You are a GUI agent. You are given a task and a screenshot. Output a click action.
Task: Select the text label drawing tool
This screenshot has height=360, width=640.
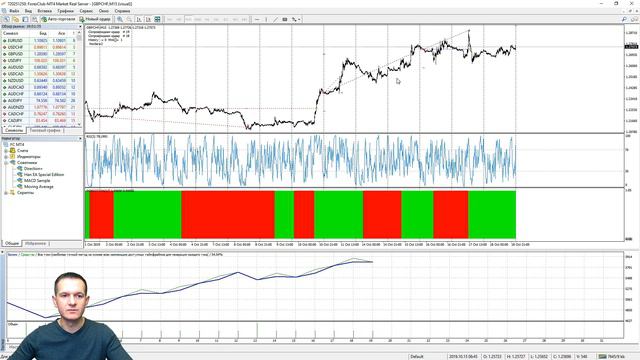[285, 19]
